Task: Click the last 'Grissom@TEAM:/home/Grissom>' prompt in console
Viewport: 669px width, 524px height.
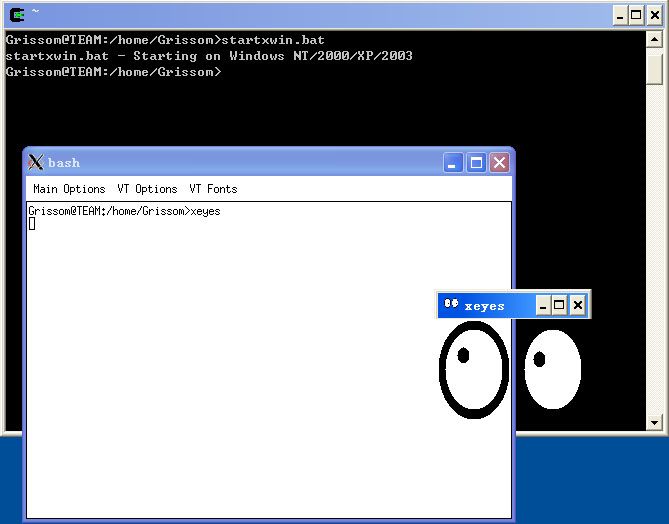Action: (113, 72)
